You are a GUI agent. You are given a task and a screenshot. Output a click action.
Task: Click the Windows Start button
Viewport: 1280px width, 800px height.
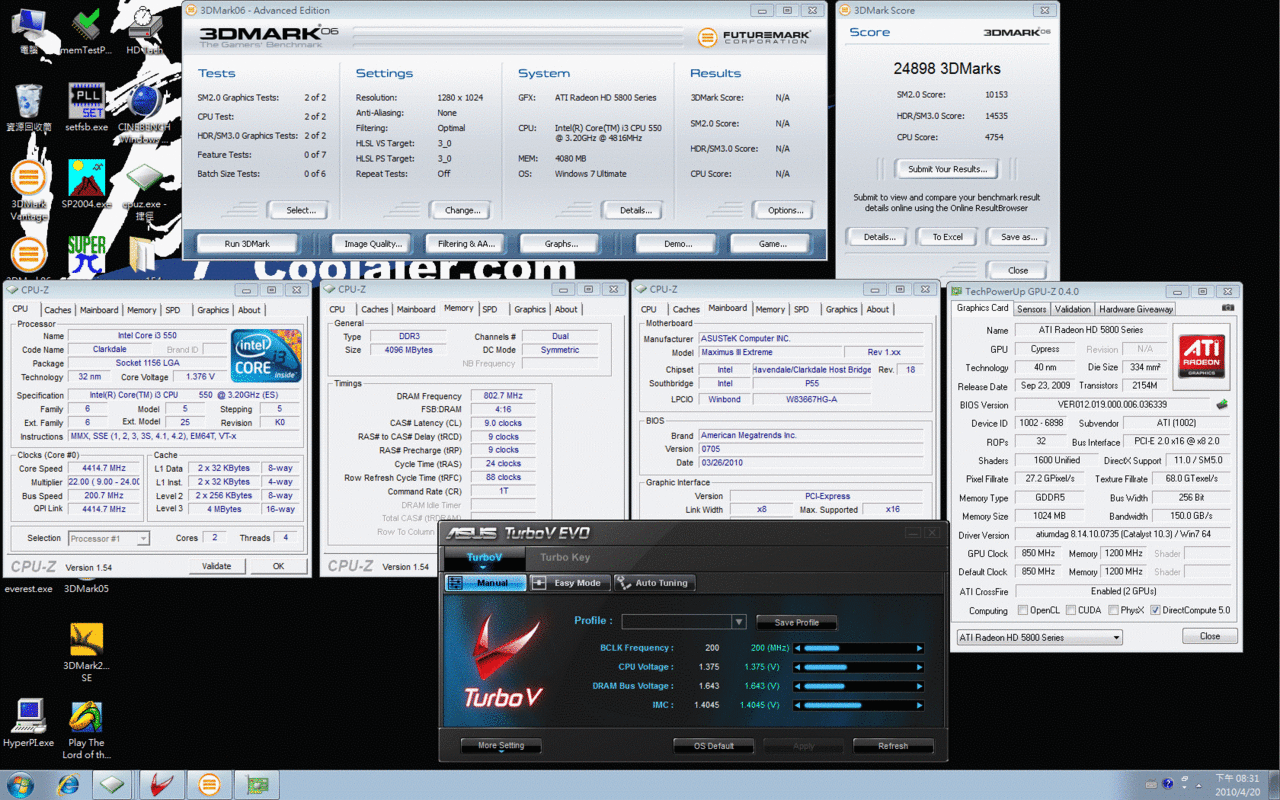click(20, 785)
